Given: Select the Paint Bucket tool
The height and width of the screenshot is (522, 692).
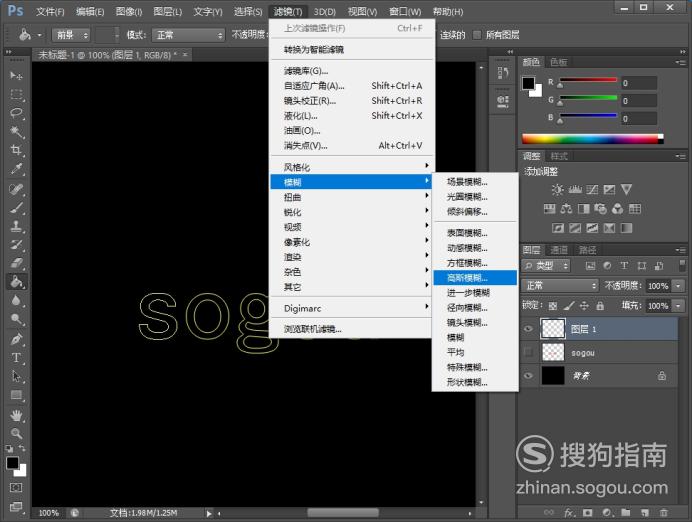Looking at the screenshot, I should tap(16, 282).
